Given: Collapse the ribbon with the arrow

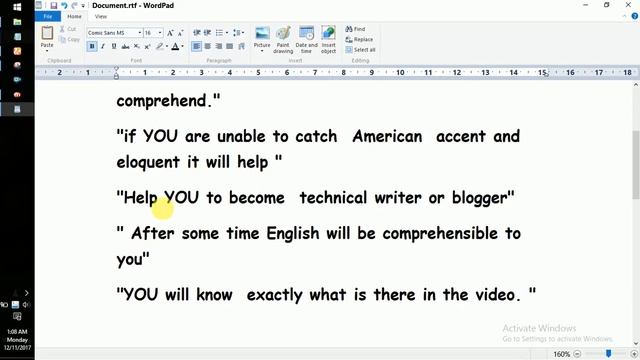Looking at the screenshot, I should click(x=624, y=16).
